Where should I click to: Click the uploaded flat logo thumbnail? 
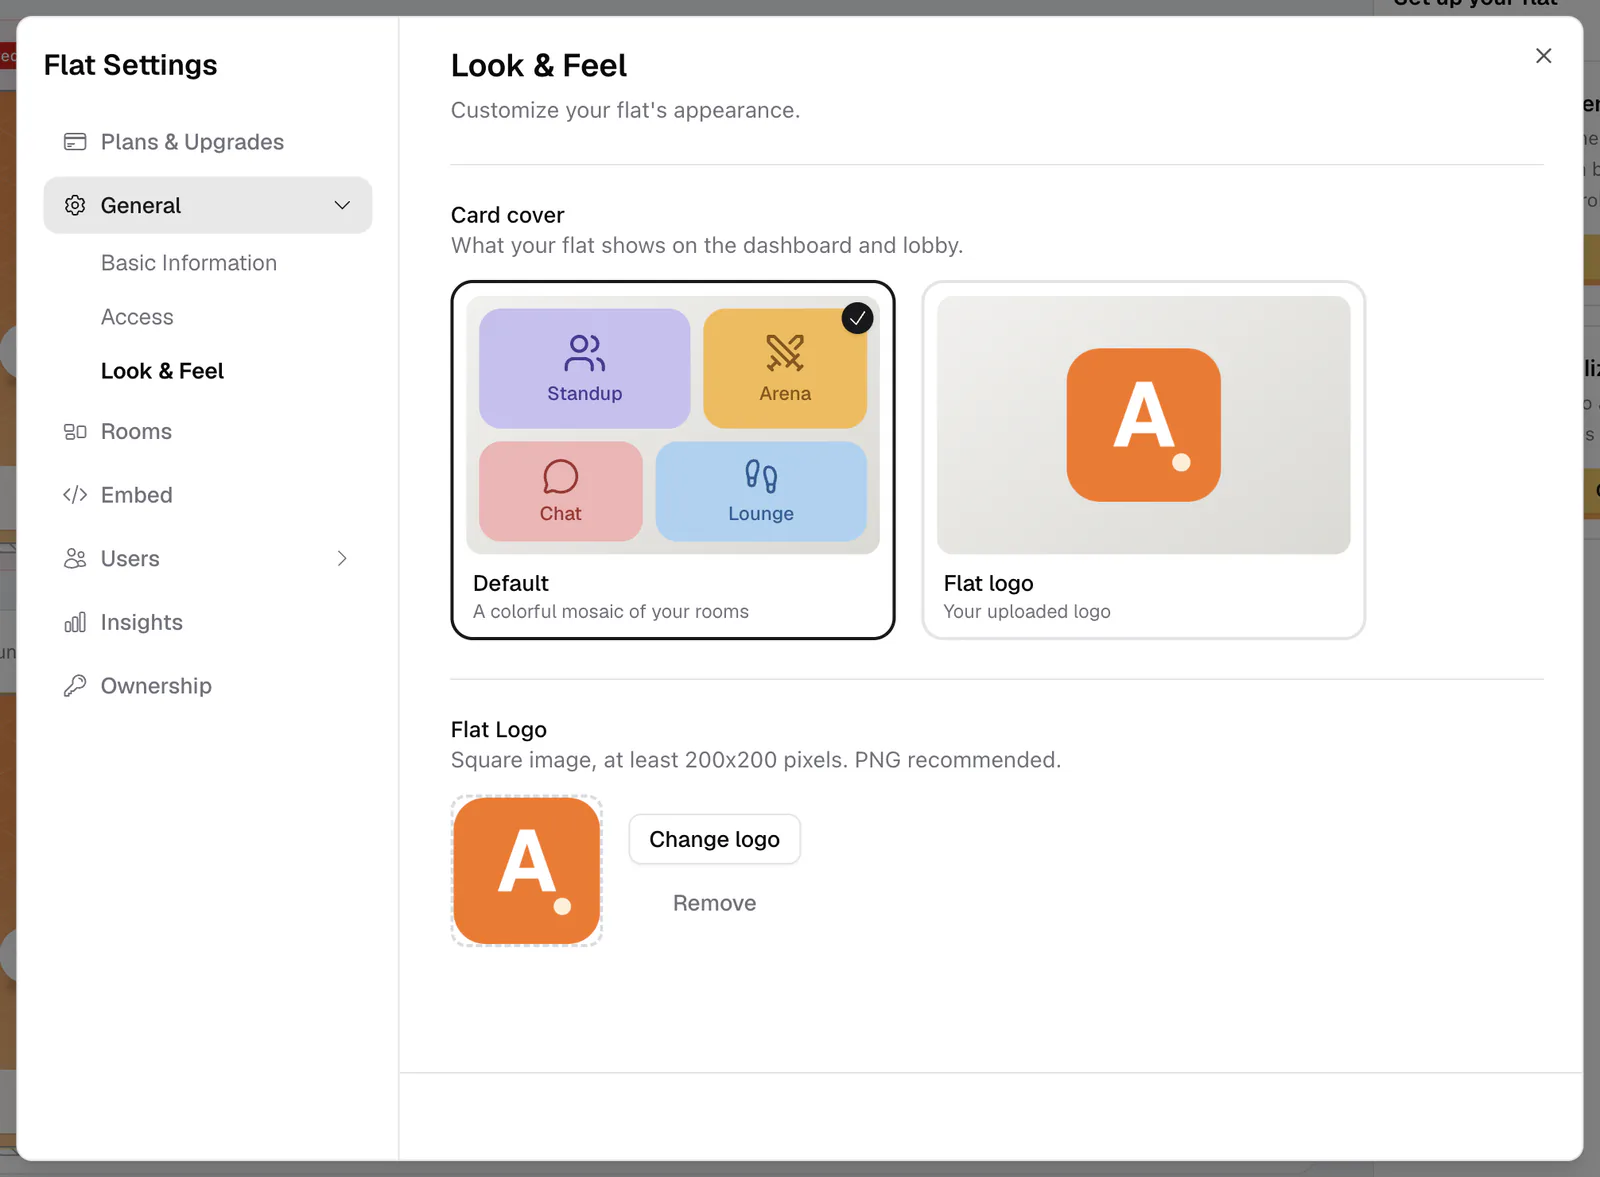click(527, 871)
